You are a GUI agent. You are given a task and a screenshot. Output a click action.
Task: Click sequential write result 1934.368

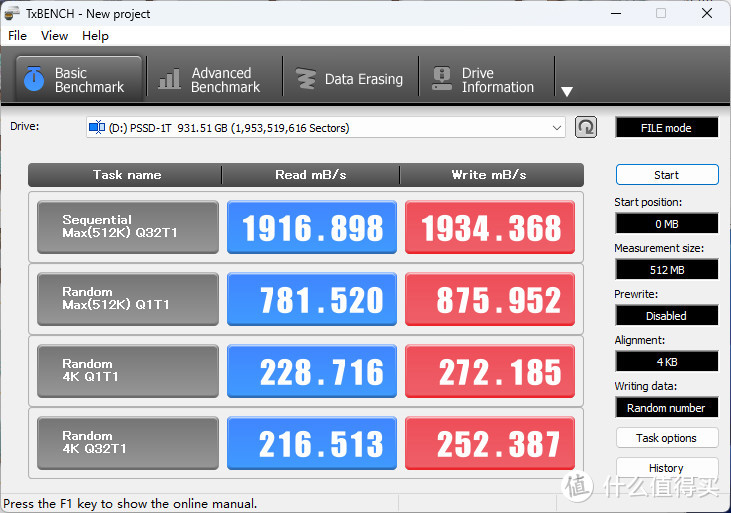(x=490, y=227)
